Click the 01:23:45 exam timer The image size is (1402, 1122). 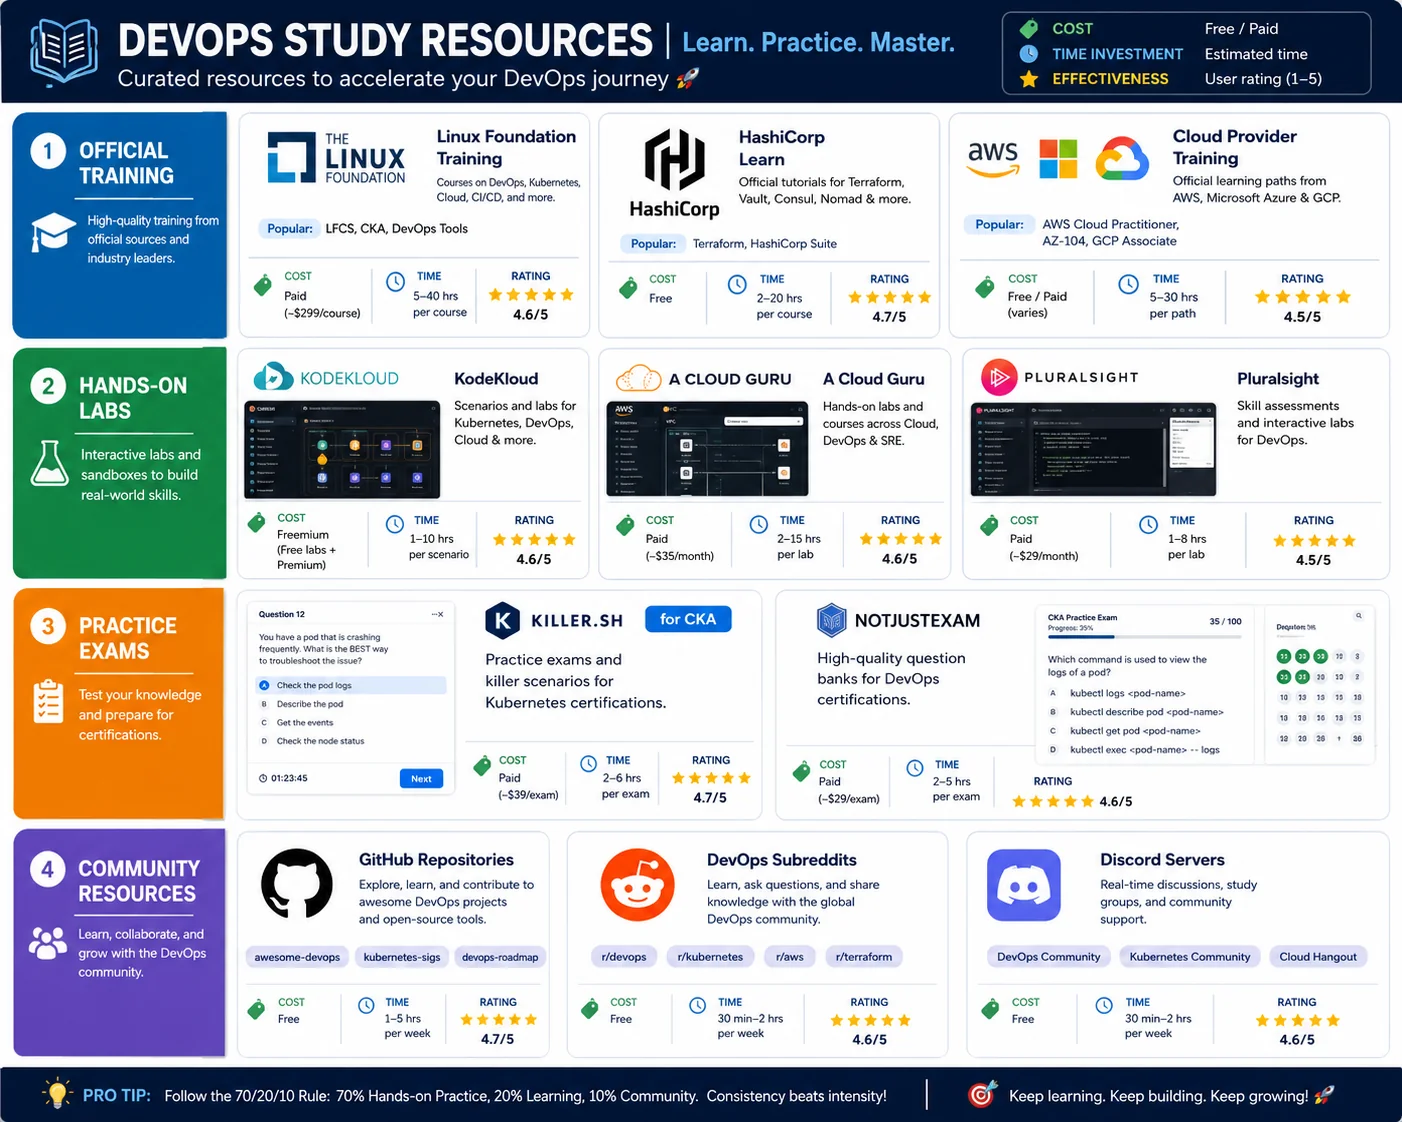[x=283, y=778]
